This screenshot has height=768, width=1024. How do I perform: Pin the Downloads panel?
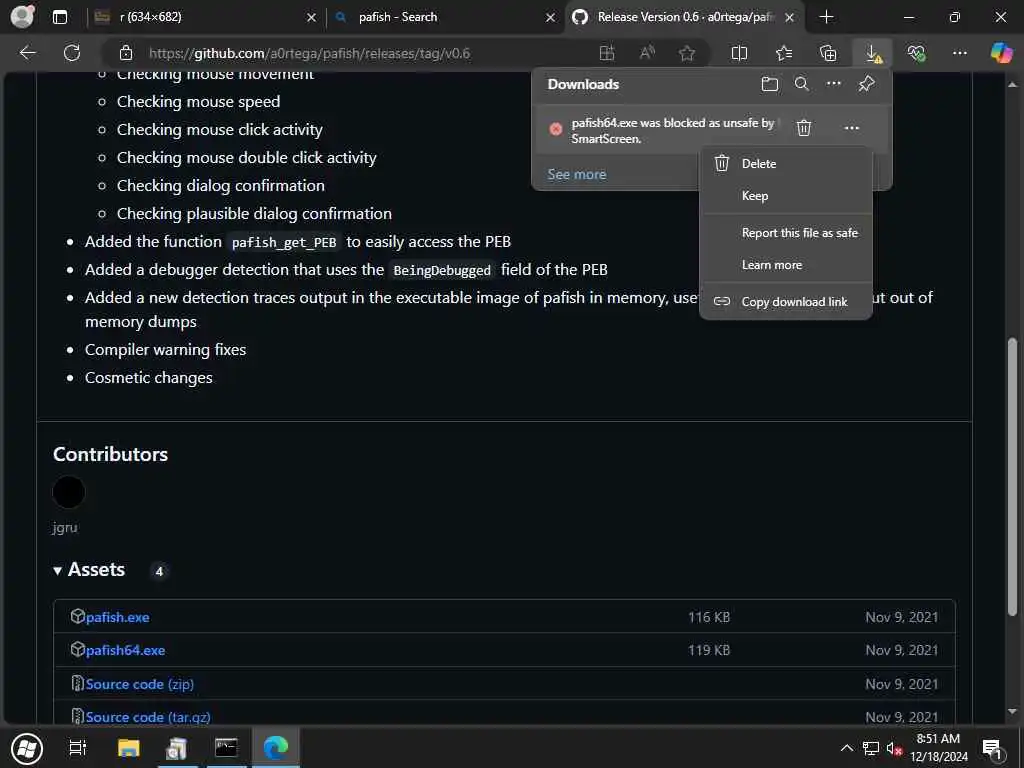coord(867,84)
